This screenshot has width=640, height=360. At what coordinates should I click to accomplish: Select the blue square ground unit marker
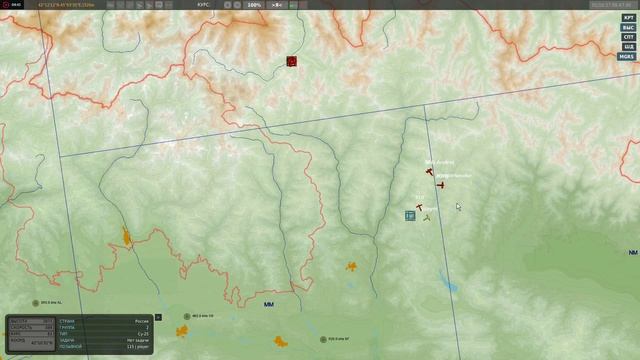coord(410,216)
